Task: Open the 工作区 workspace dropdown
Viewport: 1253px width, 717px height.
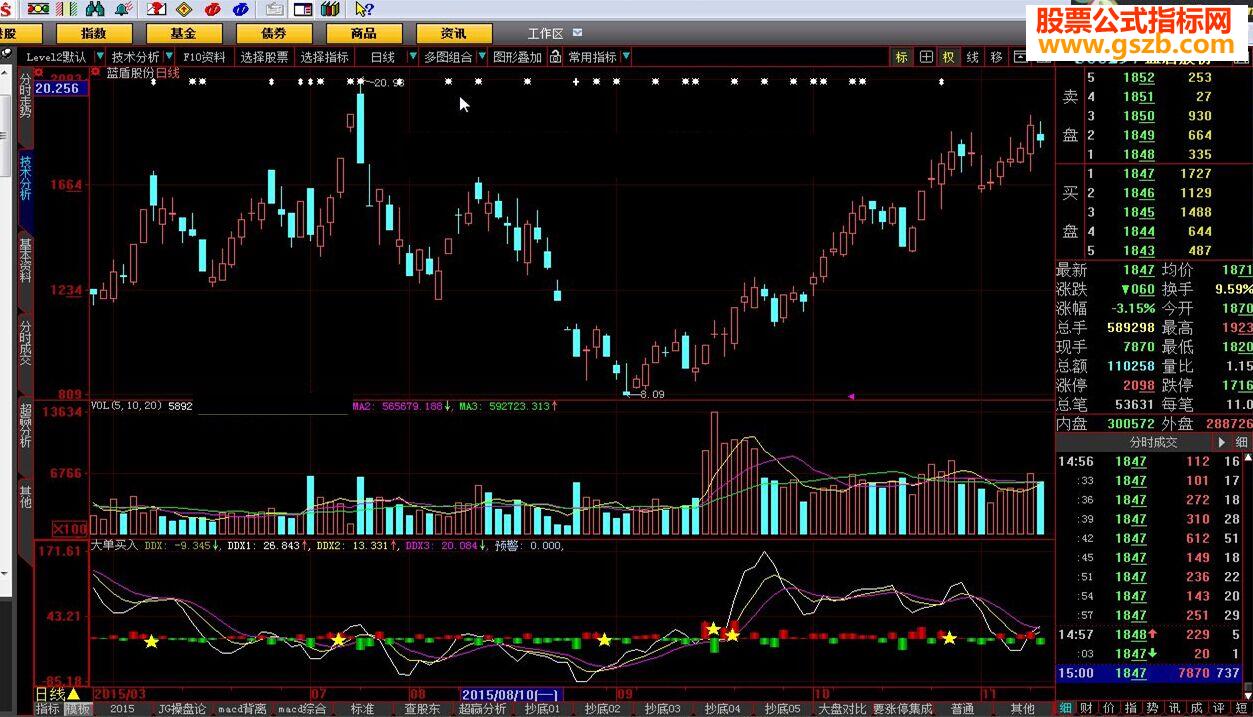Action: 547,33
